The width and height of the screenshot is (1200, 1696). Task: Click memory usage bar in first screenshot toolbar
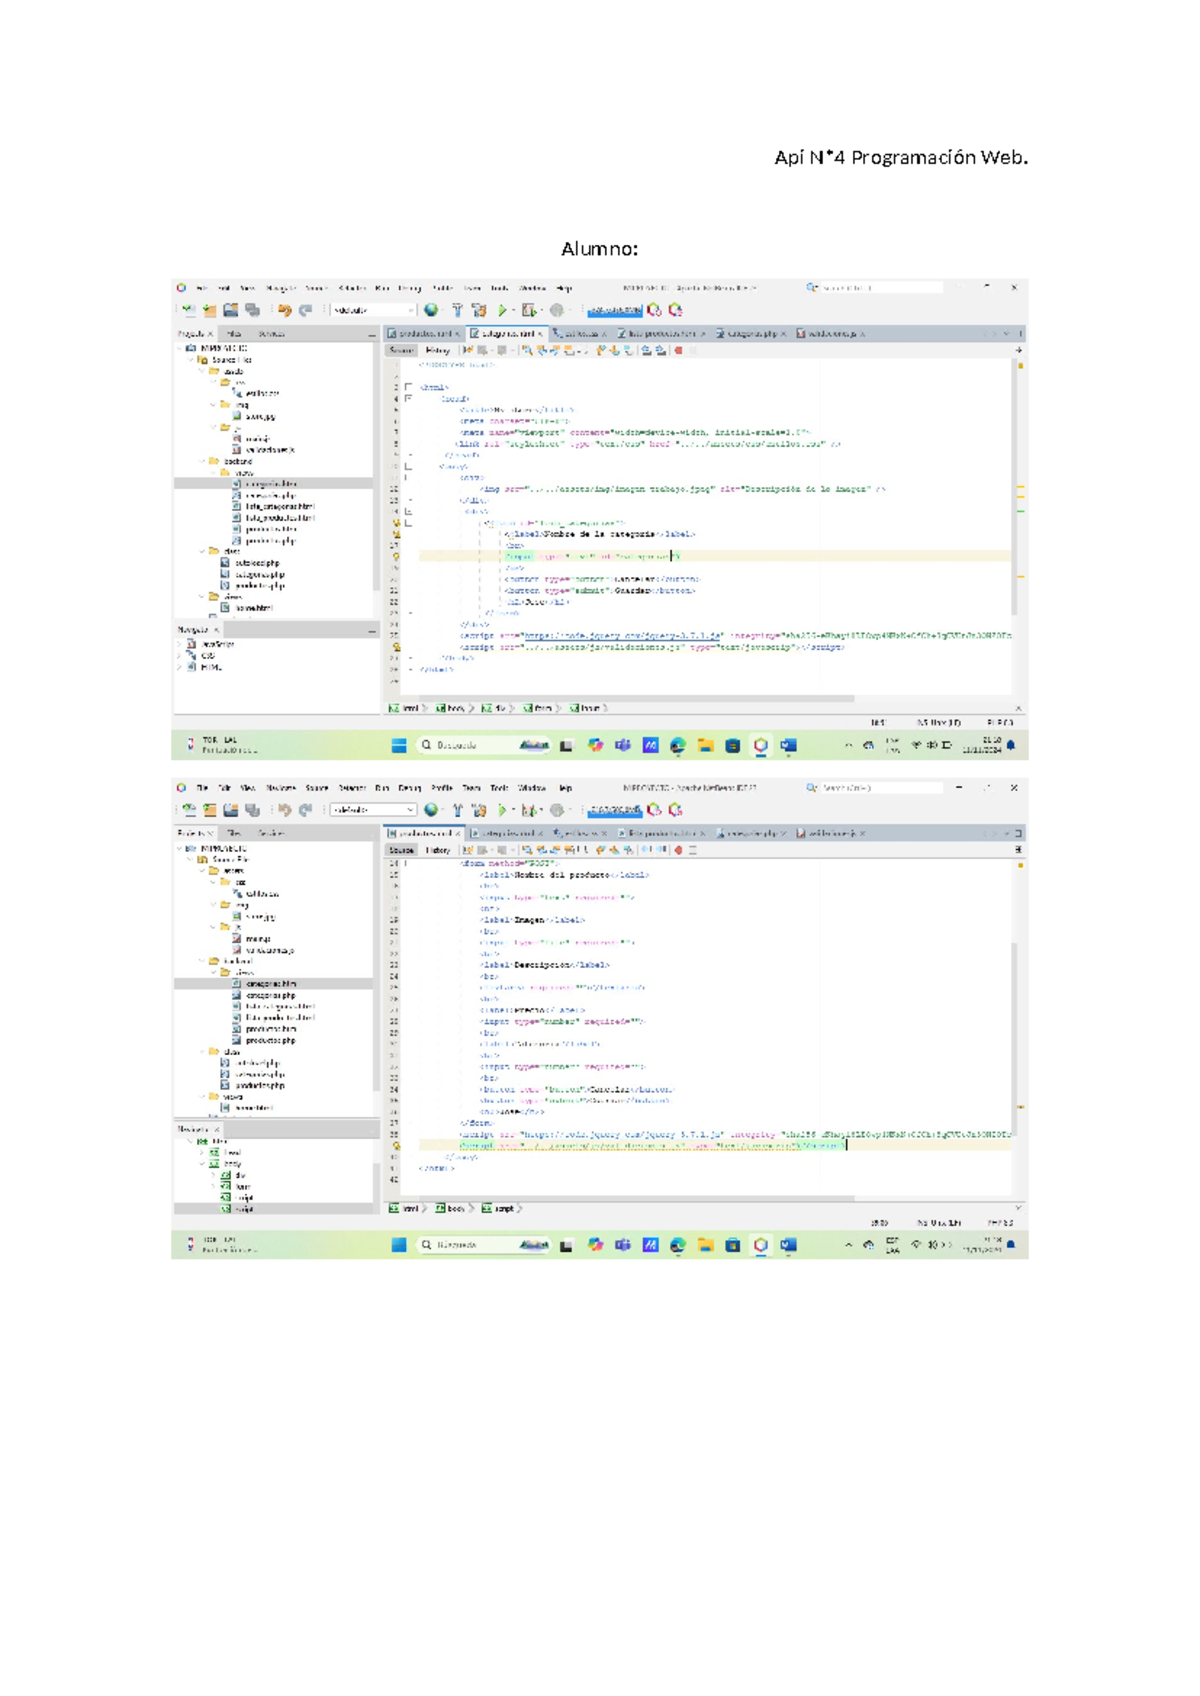(615, 310)
